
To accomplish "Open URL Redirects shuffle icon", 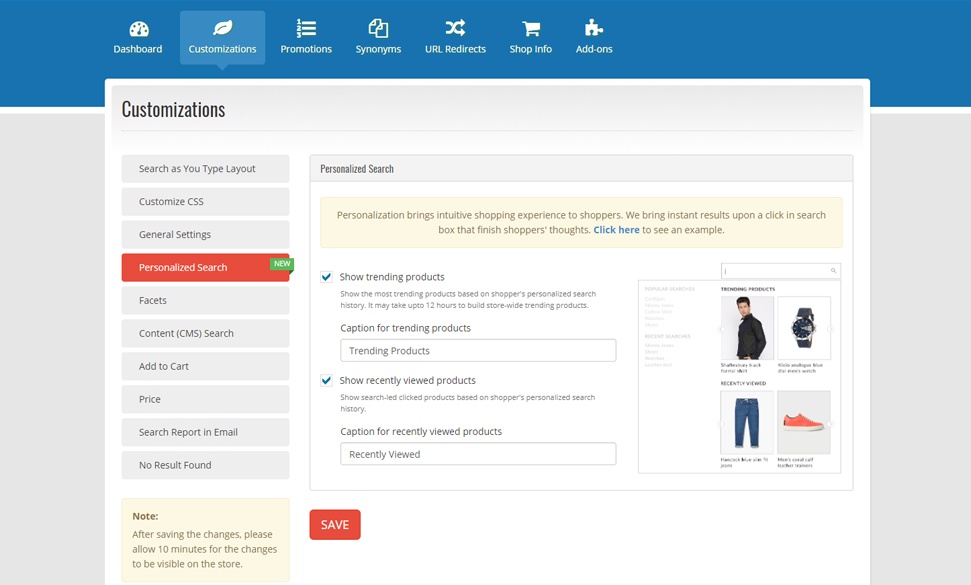I will click(455, 28).
